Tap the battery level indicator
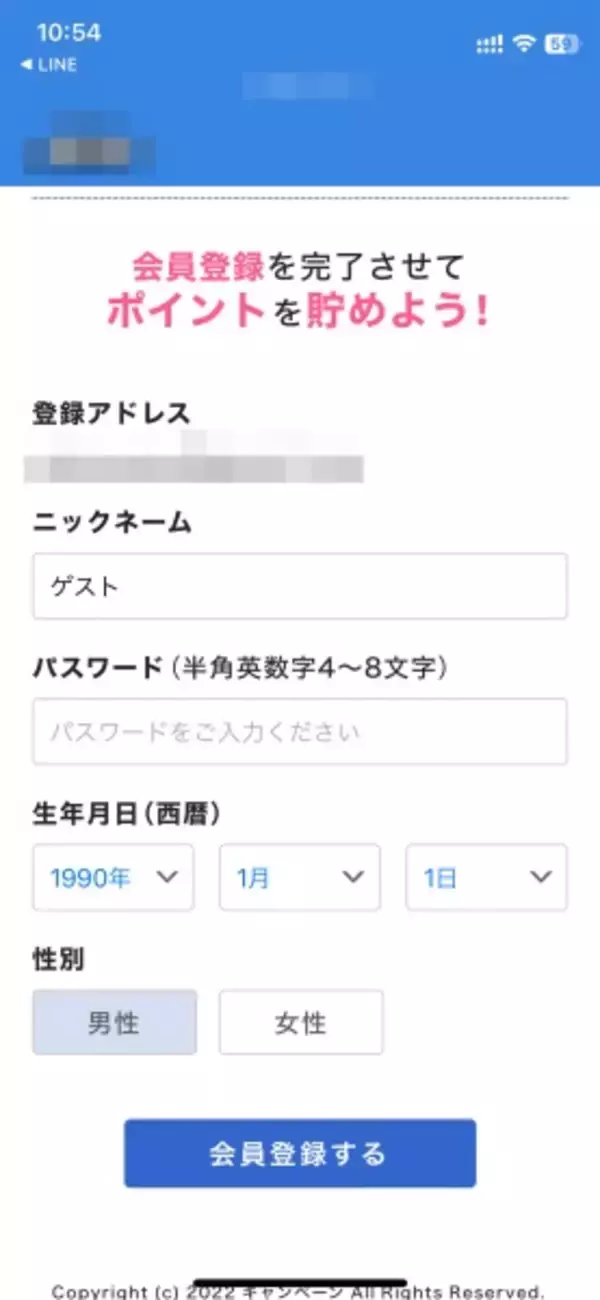Image resolution: width=600 pixels, height=1300 pixels. coord(560,44)
